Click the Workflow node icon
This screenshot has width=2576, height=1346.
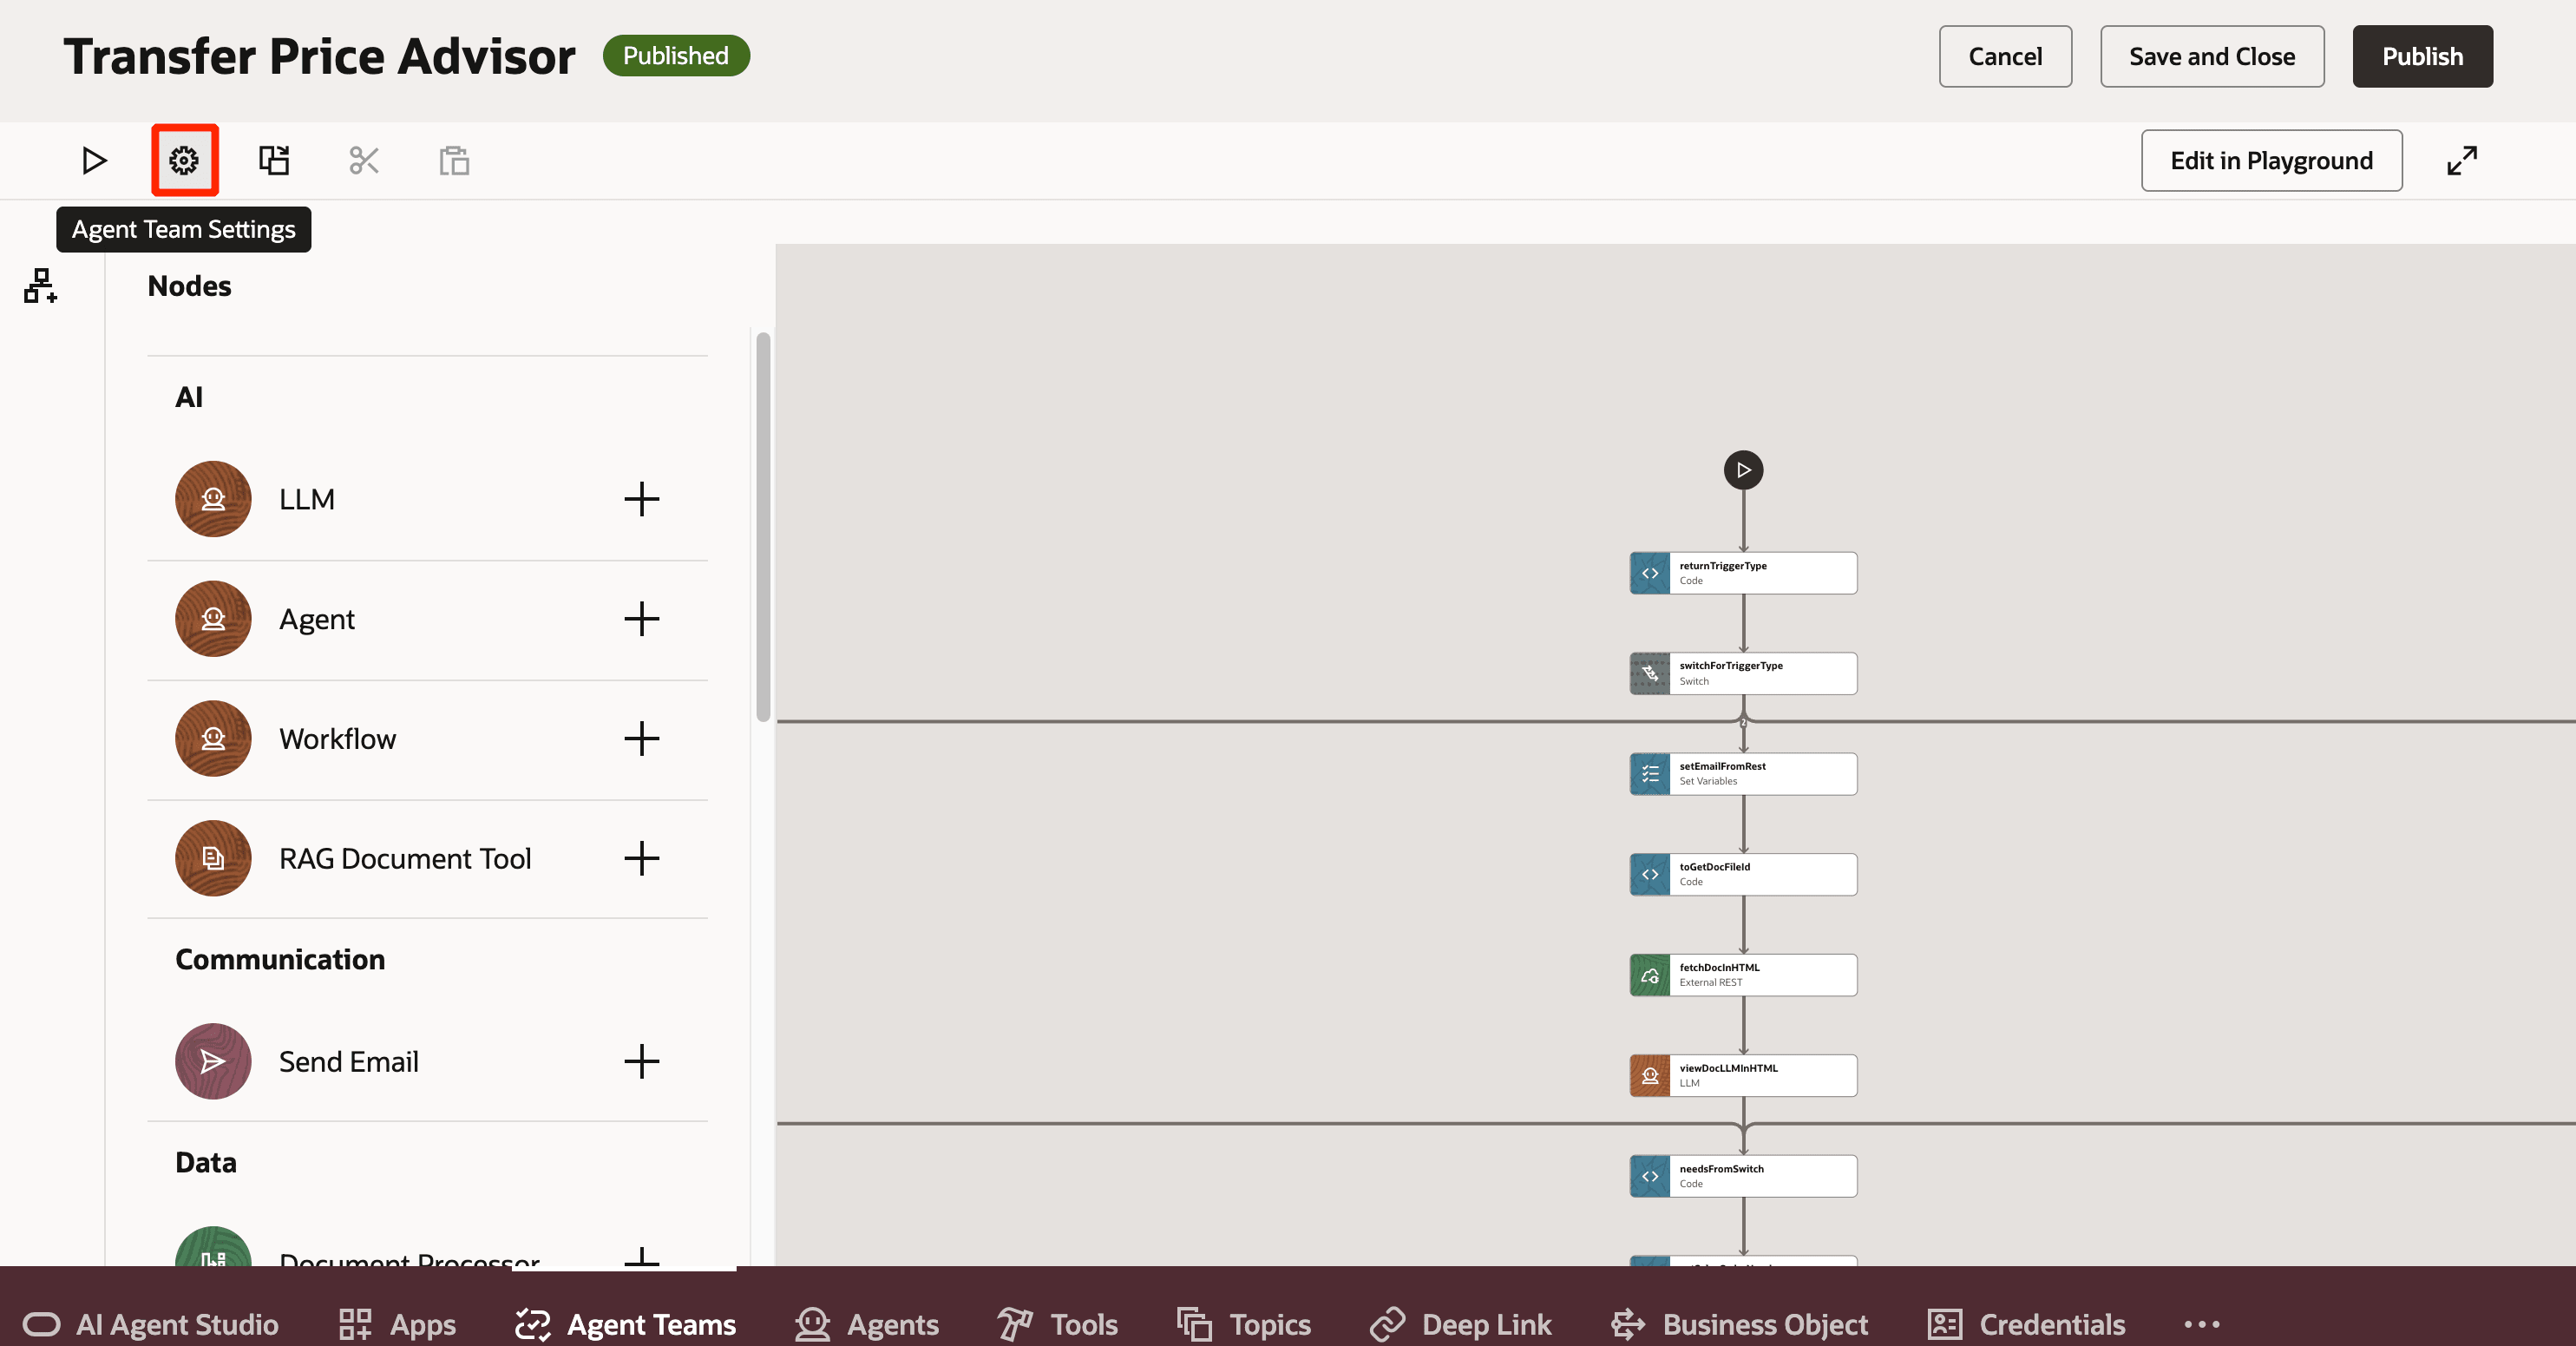(x=213, y=739)
